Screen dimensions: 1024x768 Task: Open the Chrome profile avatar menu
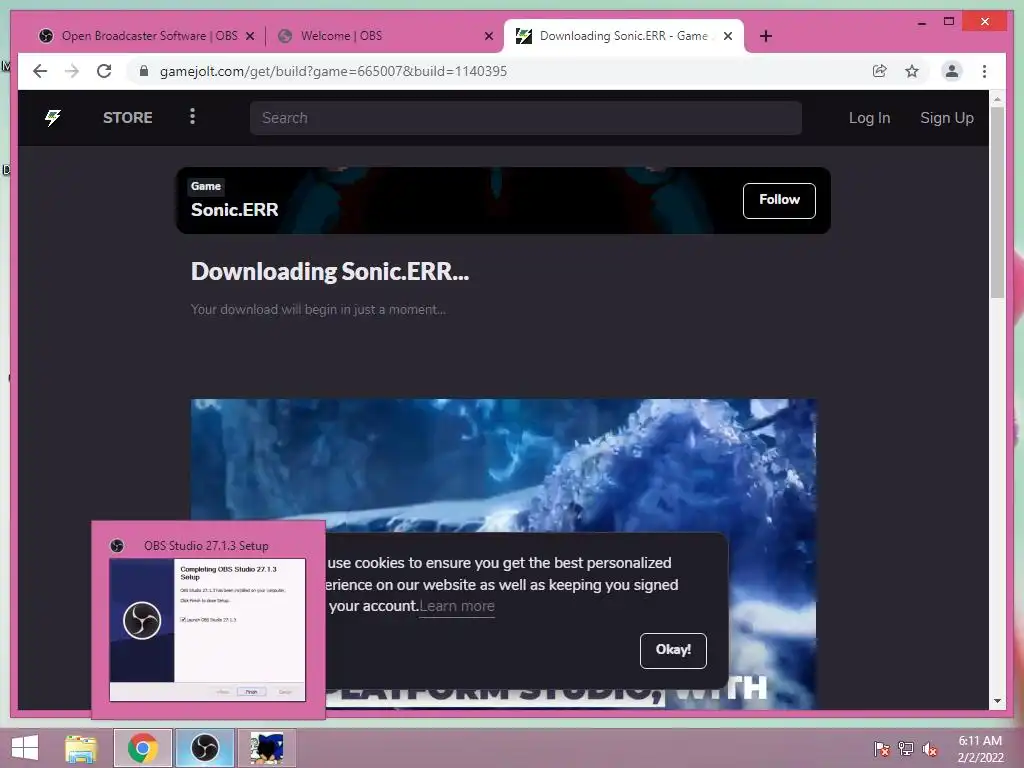tap(952, 71)
